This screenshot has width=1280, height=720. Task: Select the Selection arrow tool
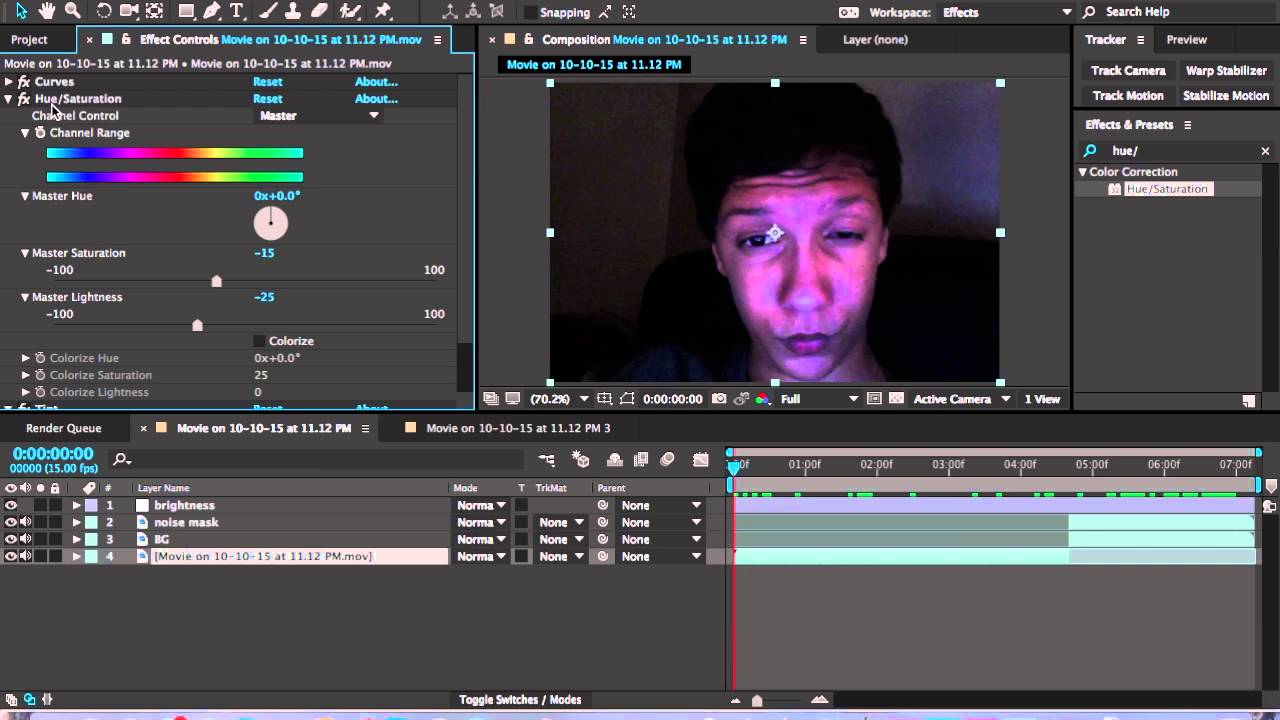pos(21,11)
